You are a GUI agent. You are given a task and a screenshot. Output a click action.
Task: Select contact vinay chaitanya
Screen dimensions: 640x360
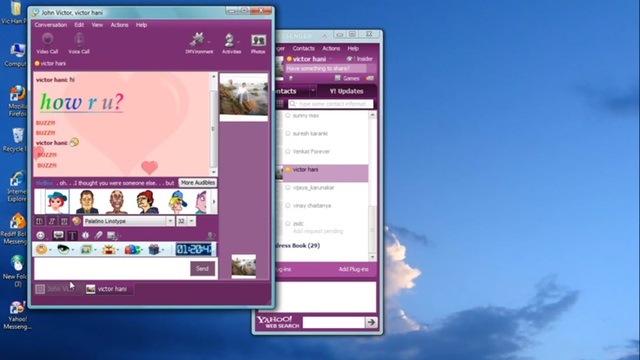pos(312,206)
